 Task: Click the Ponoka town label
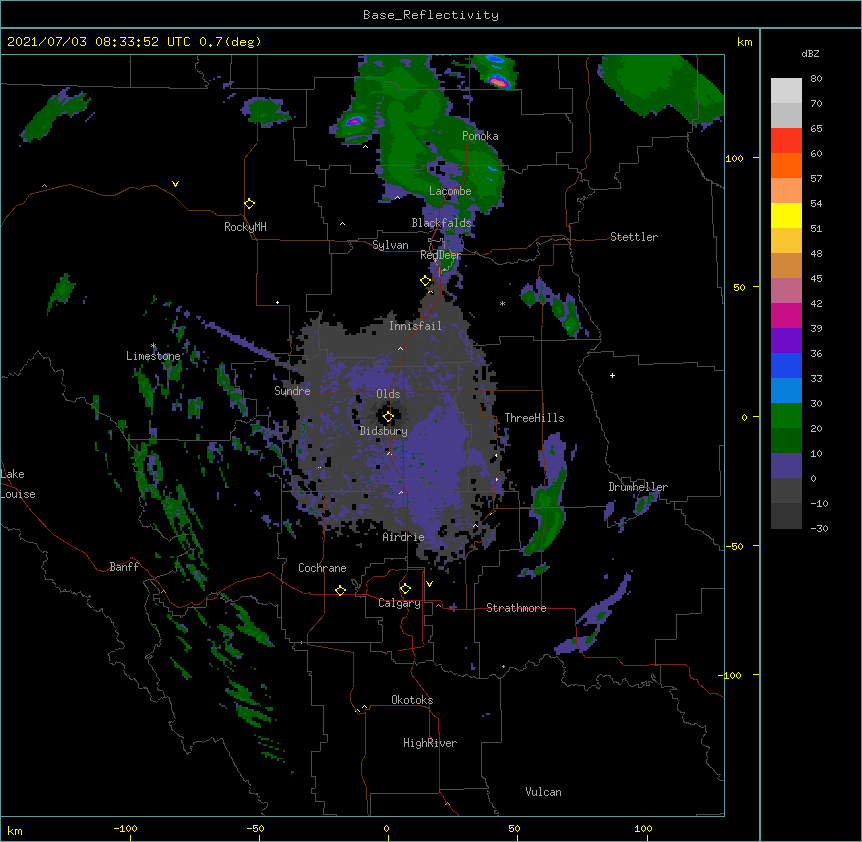[x=480, y=136]
